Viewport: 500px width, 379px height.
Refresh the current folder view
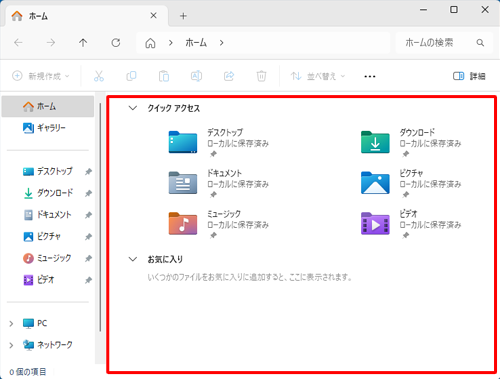[x=116, y=43]
